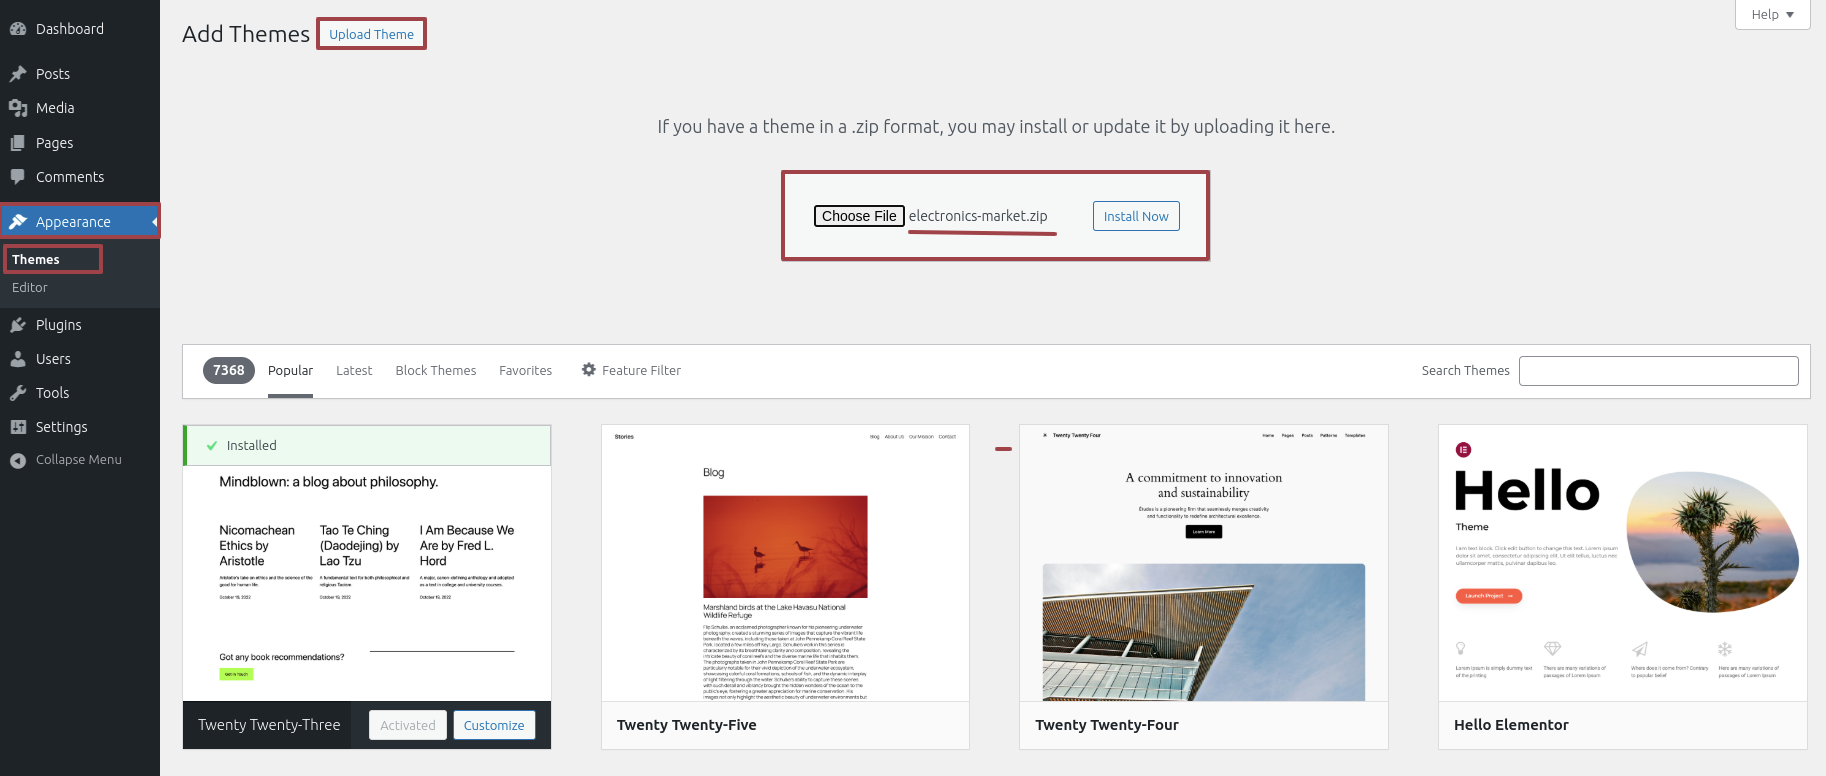Select the Appearance menu item
The width and height of the screenshot is (1826, 776).
pyautogui.click(x=80, y=222)
